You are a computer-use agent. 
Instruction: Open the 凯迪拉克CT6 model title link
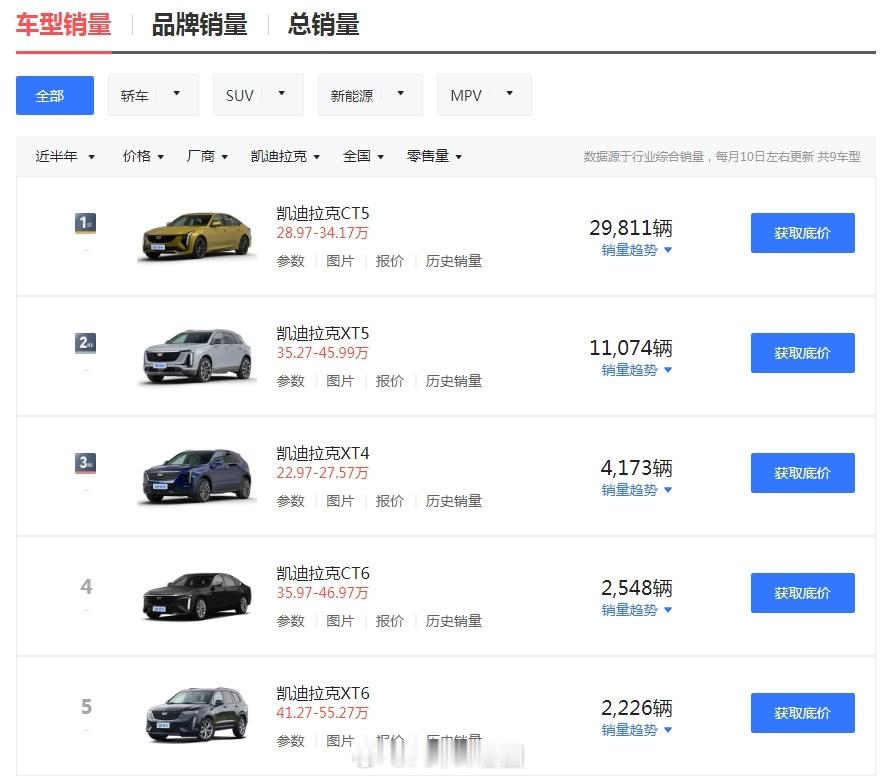pyautogui.click(x=323, y=573)
